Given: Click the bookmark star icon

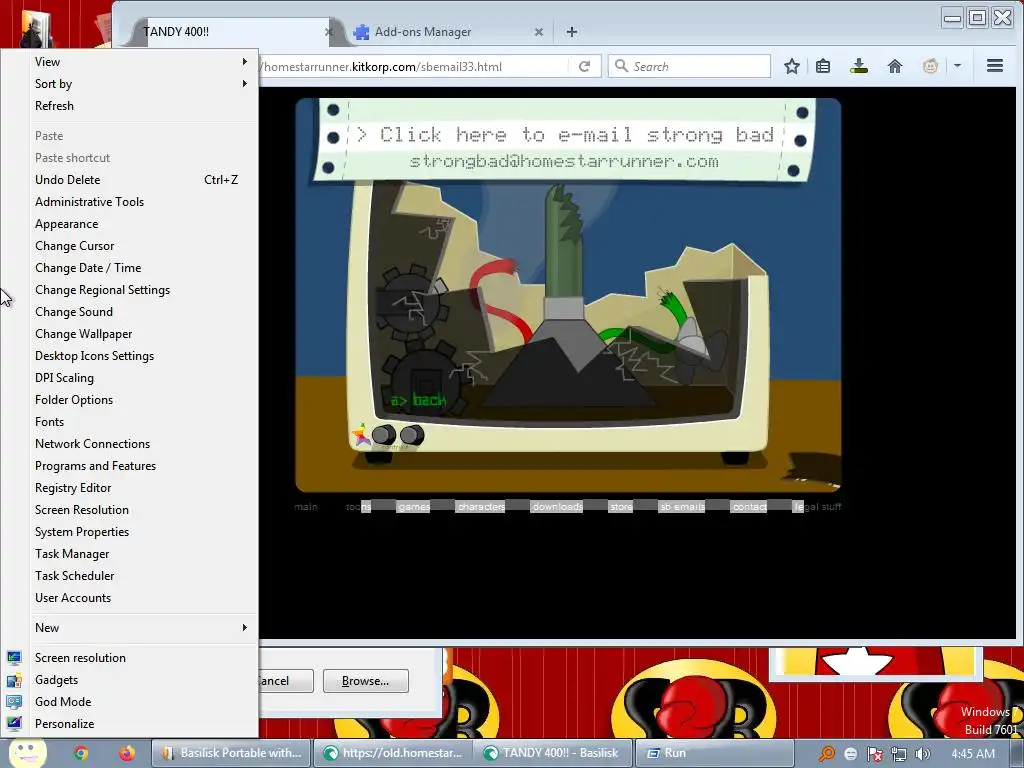Looking at the screenshot, I should click(x=792, y=66).
